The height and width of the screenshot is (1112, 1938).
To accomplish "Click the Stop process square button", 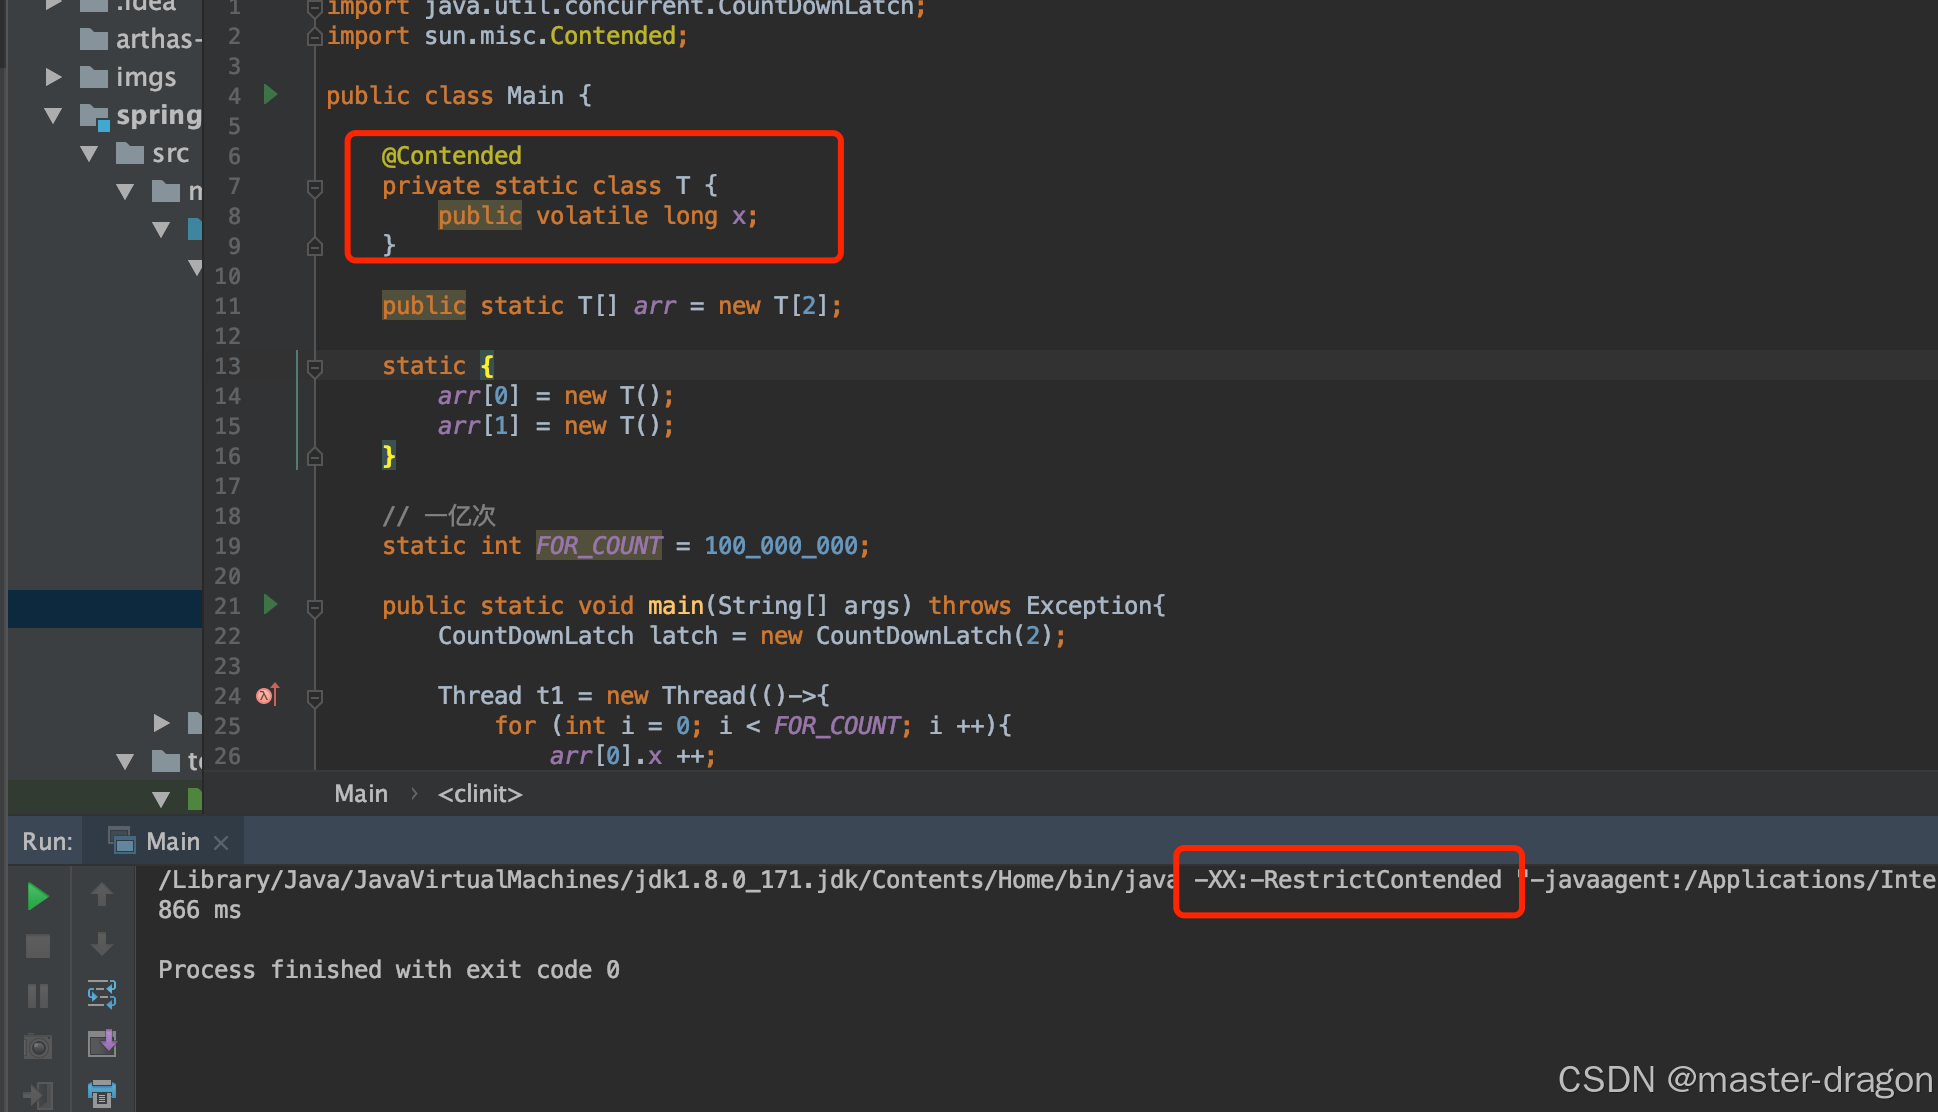I will tap(38, 946).
